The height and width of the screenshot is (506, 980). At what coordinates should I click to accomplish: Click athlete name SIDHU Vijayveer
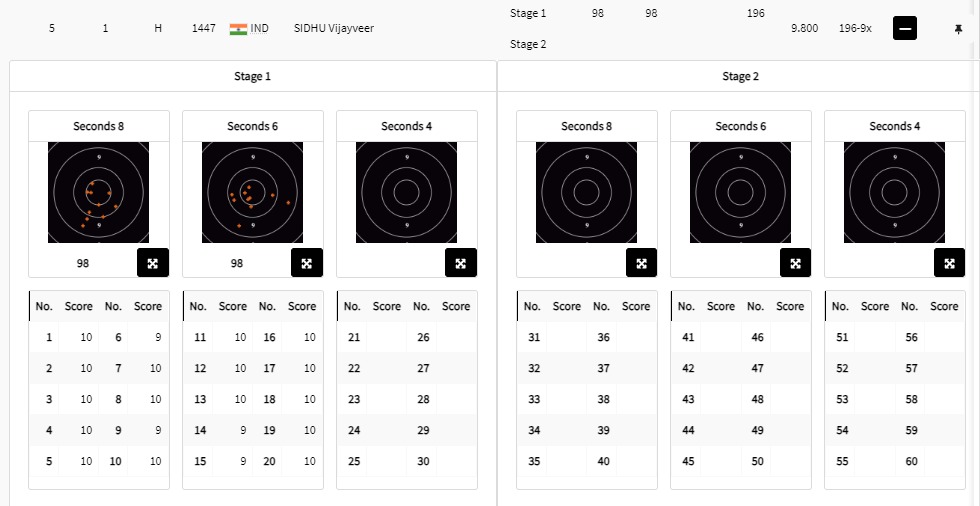pyautogui.click(x=334, y=29)
